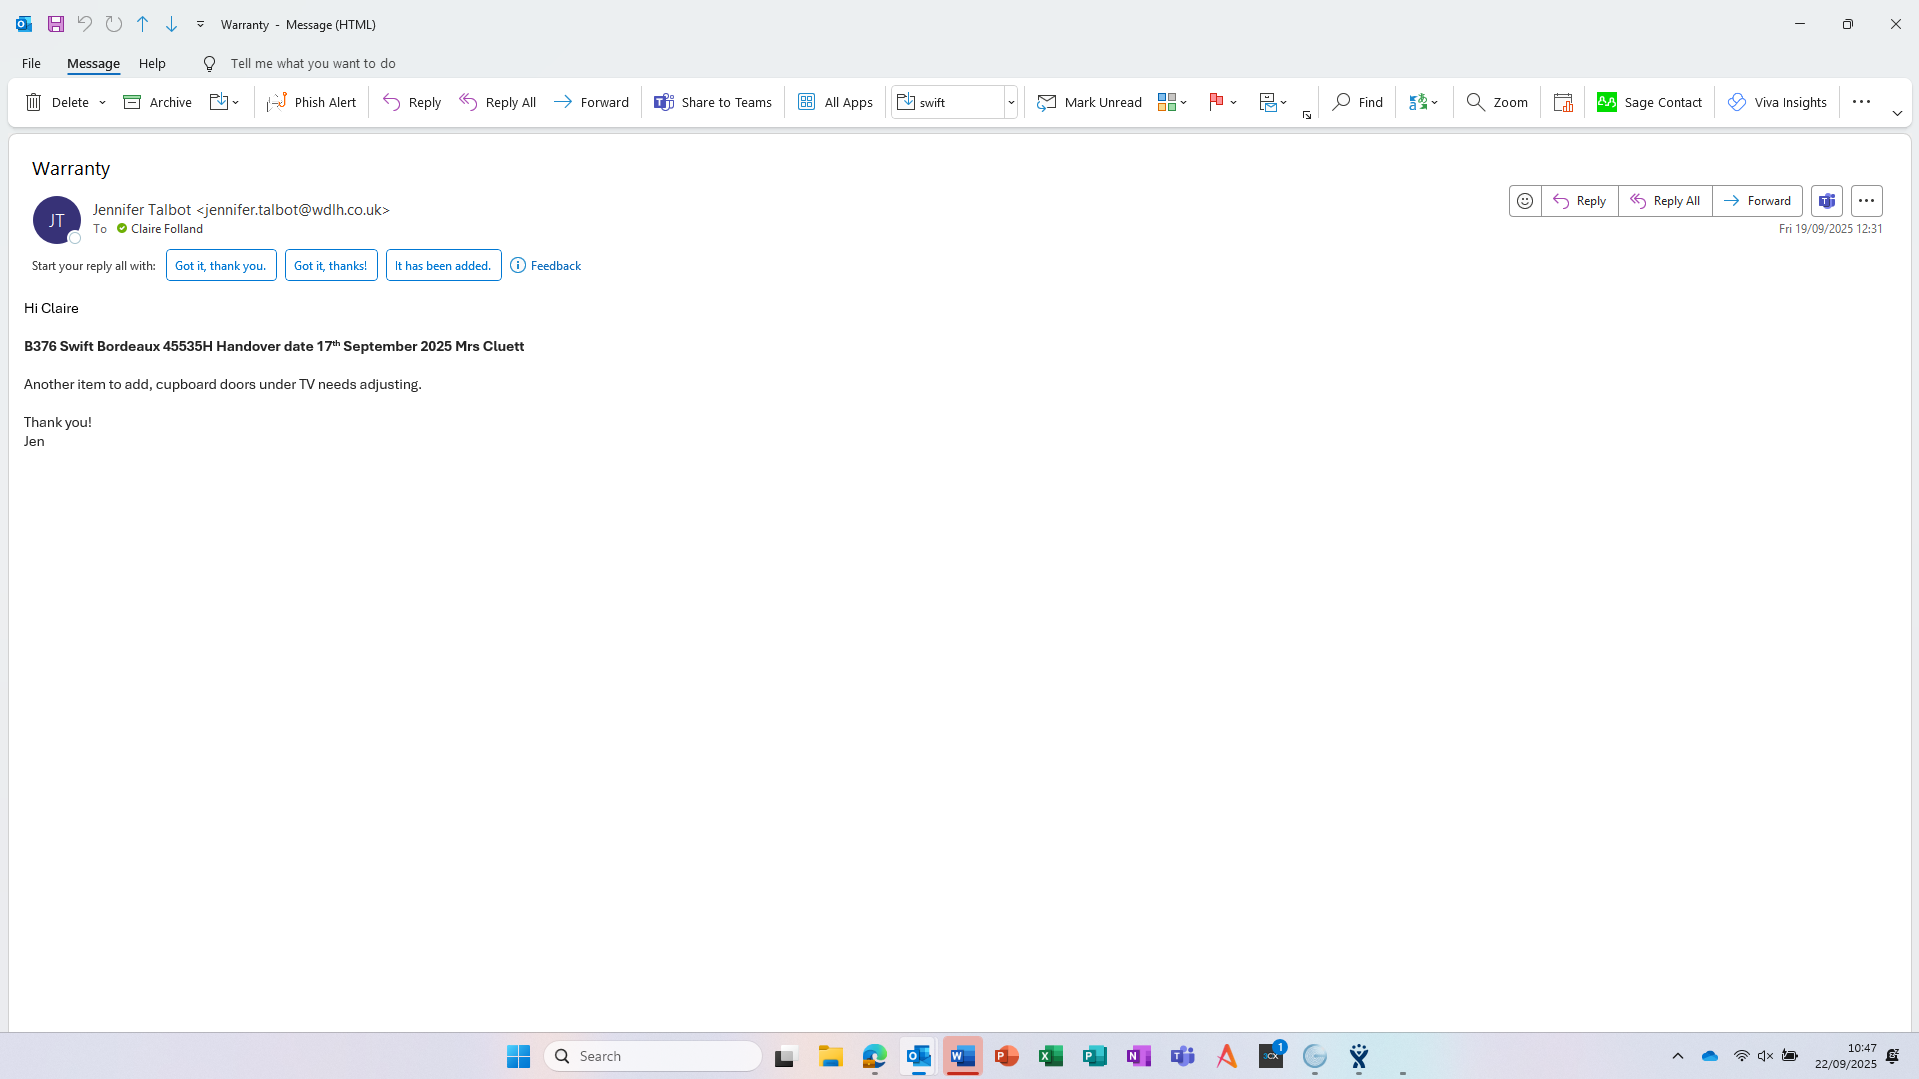Mark this email as Unread
This screenshot has width=1919, height=1079.
pyautogui.click(x=1089, y=102)
